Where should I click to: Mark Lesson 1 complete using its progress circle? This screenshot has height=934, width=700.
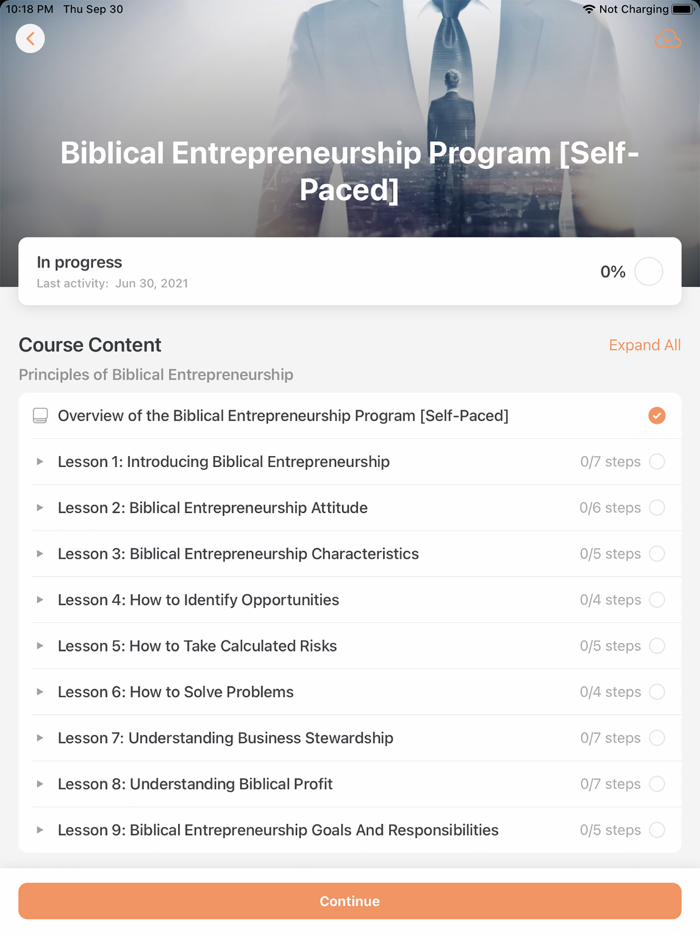click(x=657, y=461)
